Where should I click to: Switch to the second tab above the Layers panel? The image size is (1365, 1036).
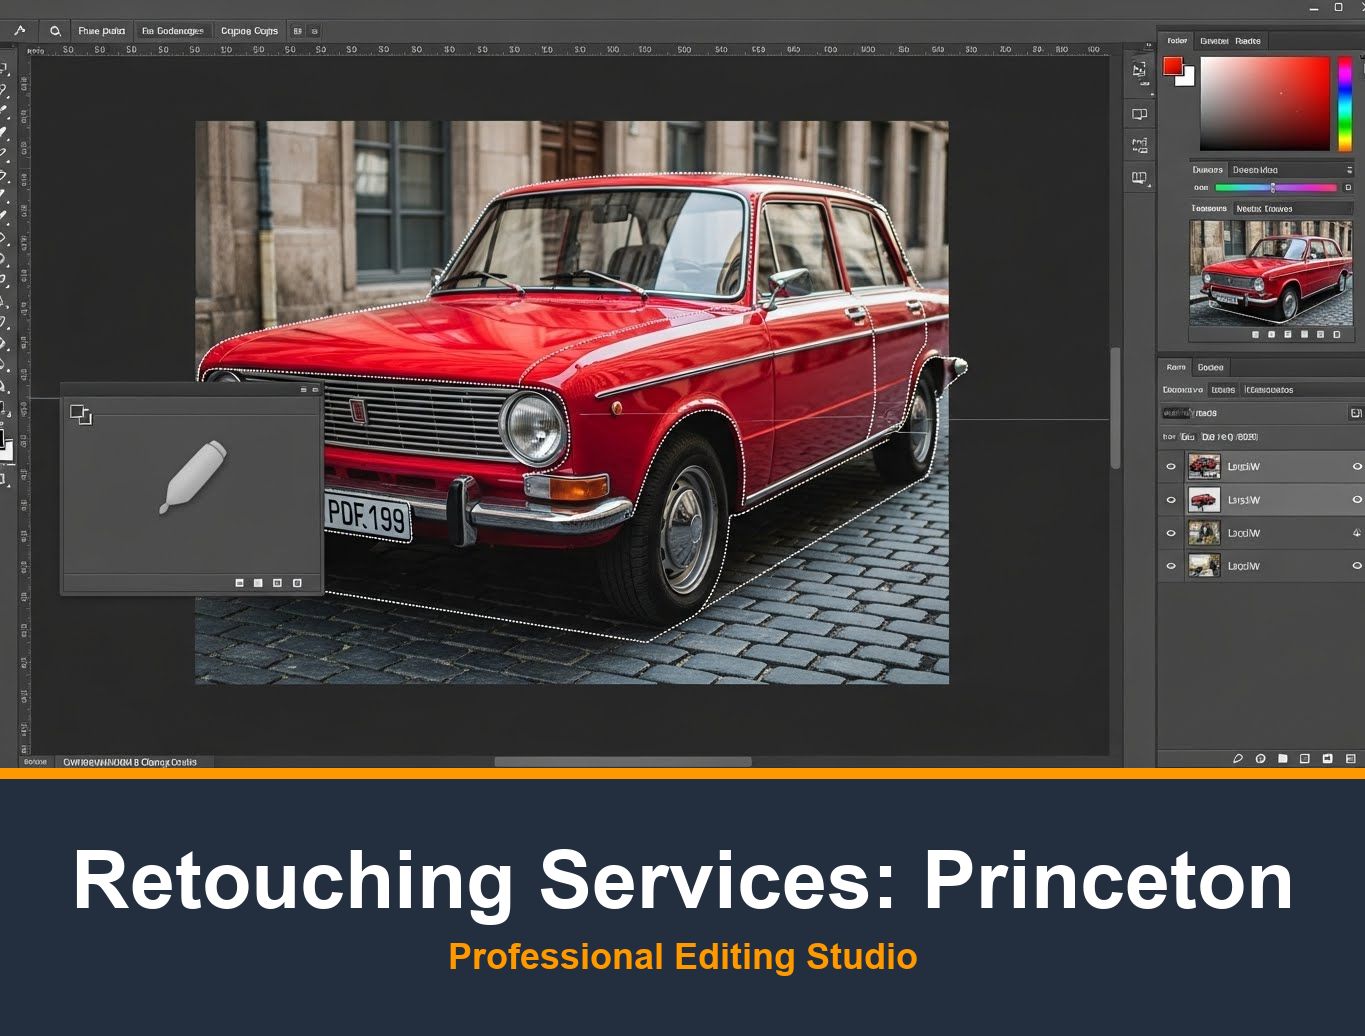coord(1210,367)
